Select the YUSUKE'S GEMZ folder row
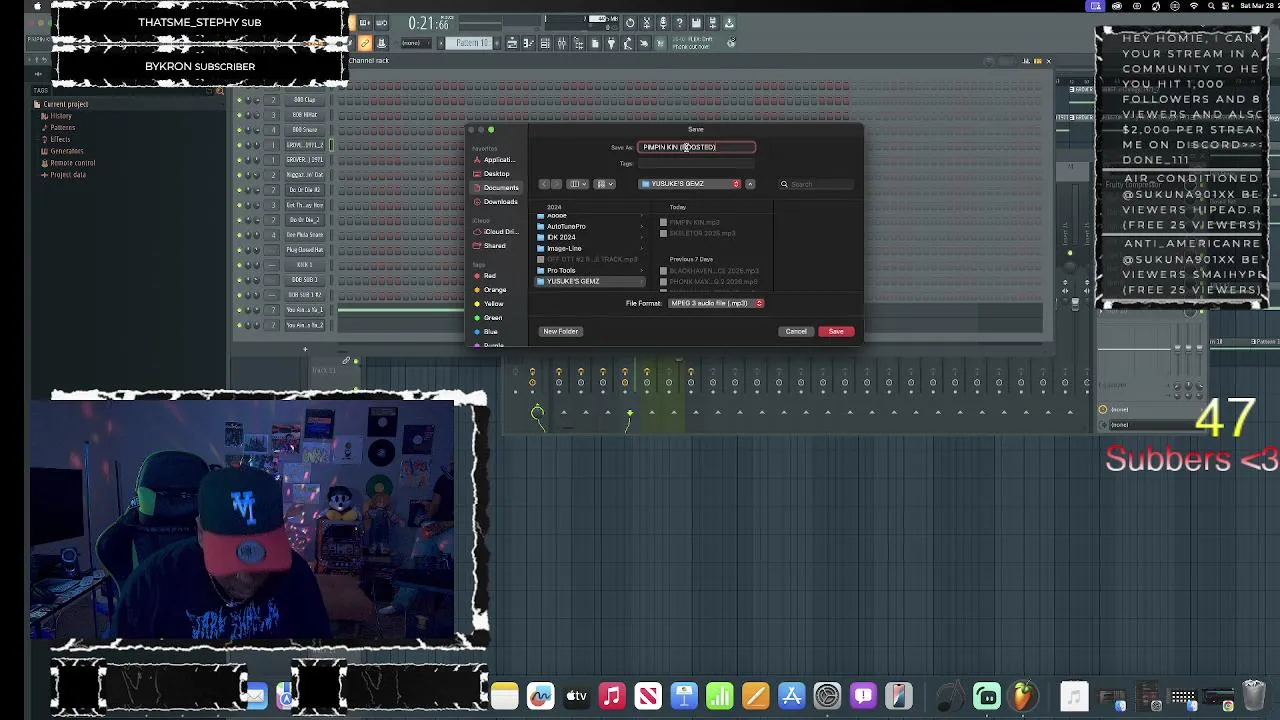 592,281
